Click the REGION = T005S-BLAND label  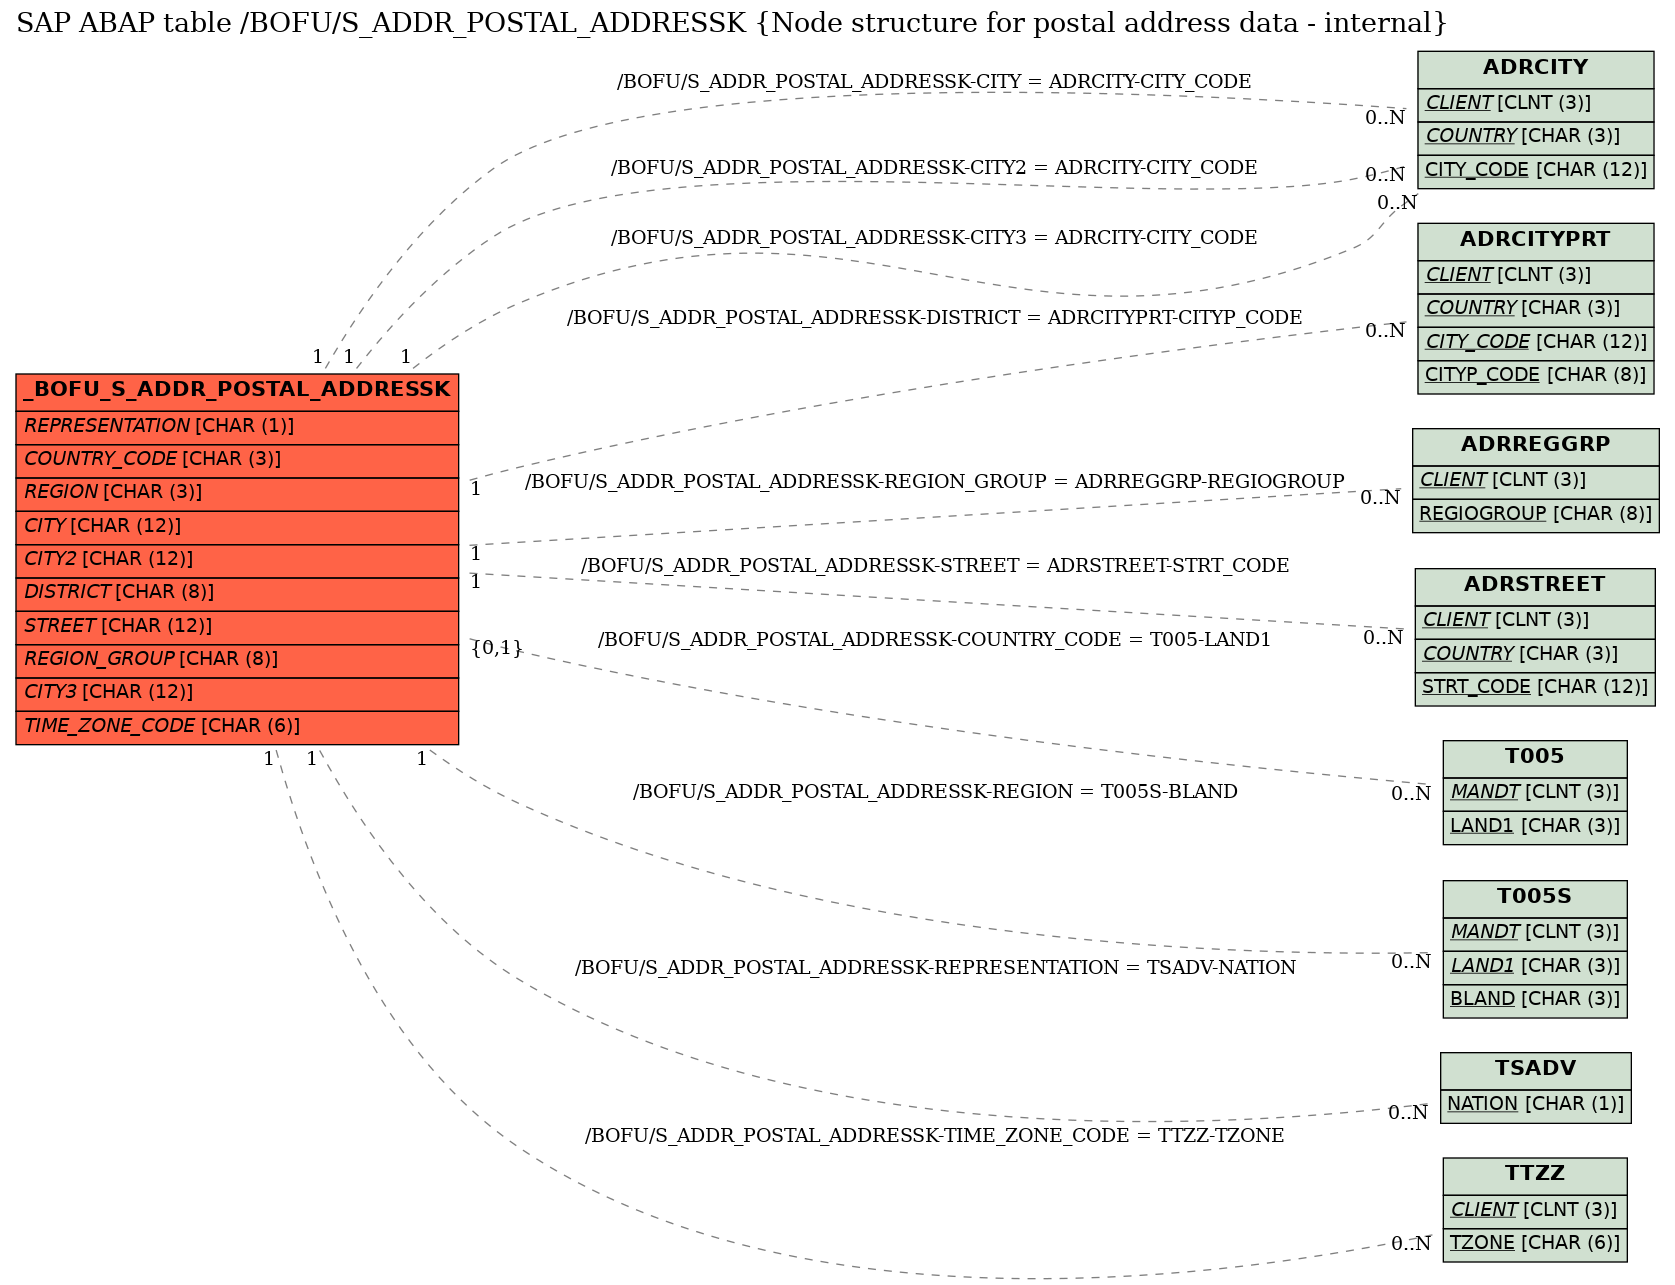934,792
